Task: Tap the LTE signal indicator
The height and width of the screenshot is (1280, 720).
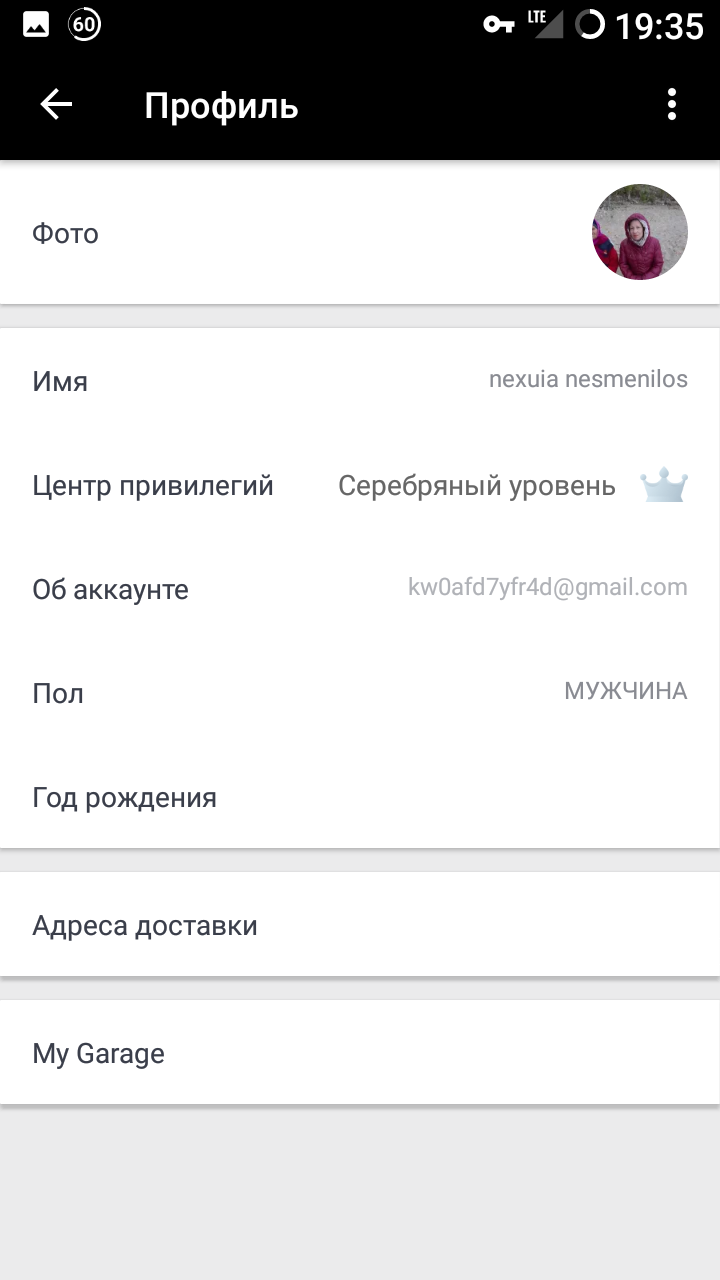Action: pyautogui.click(x=546, y=24)
